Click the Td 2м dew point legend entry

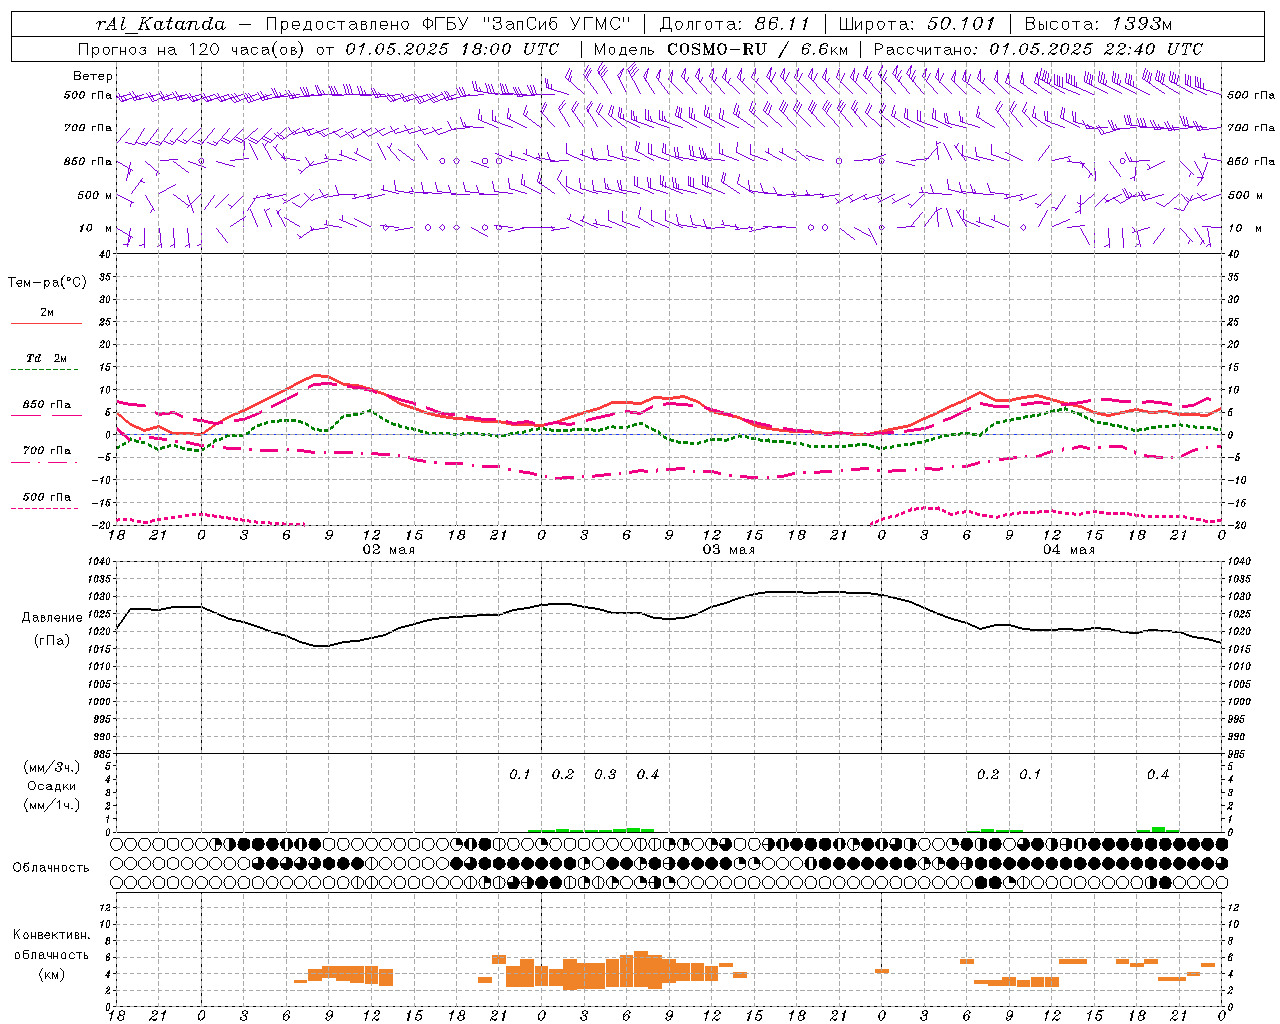pos(47,358)
